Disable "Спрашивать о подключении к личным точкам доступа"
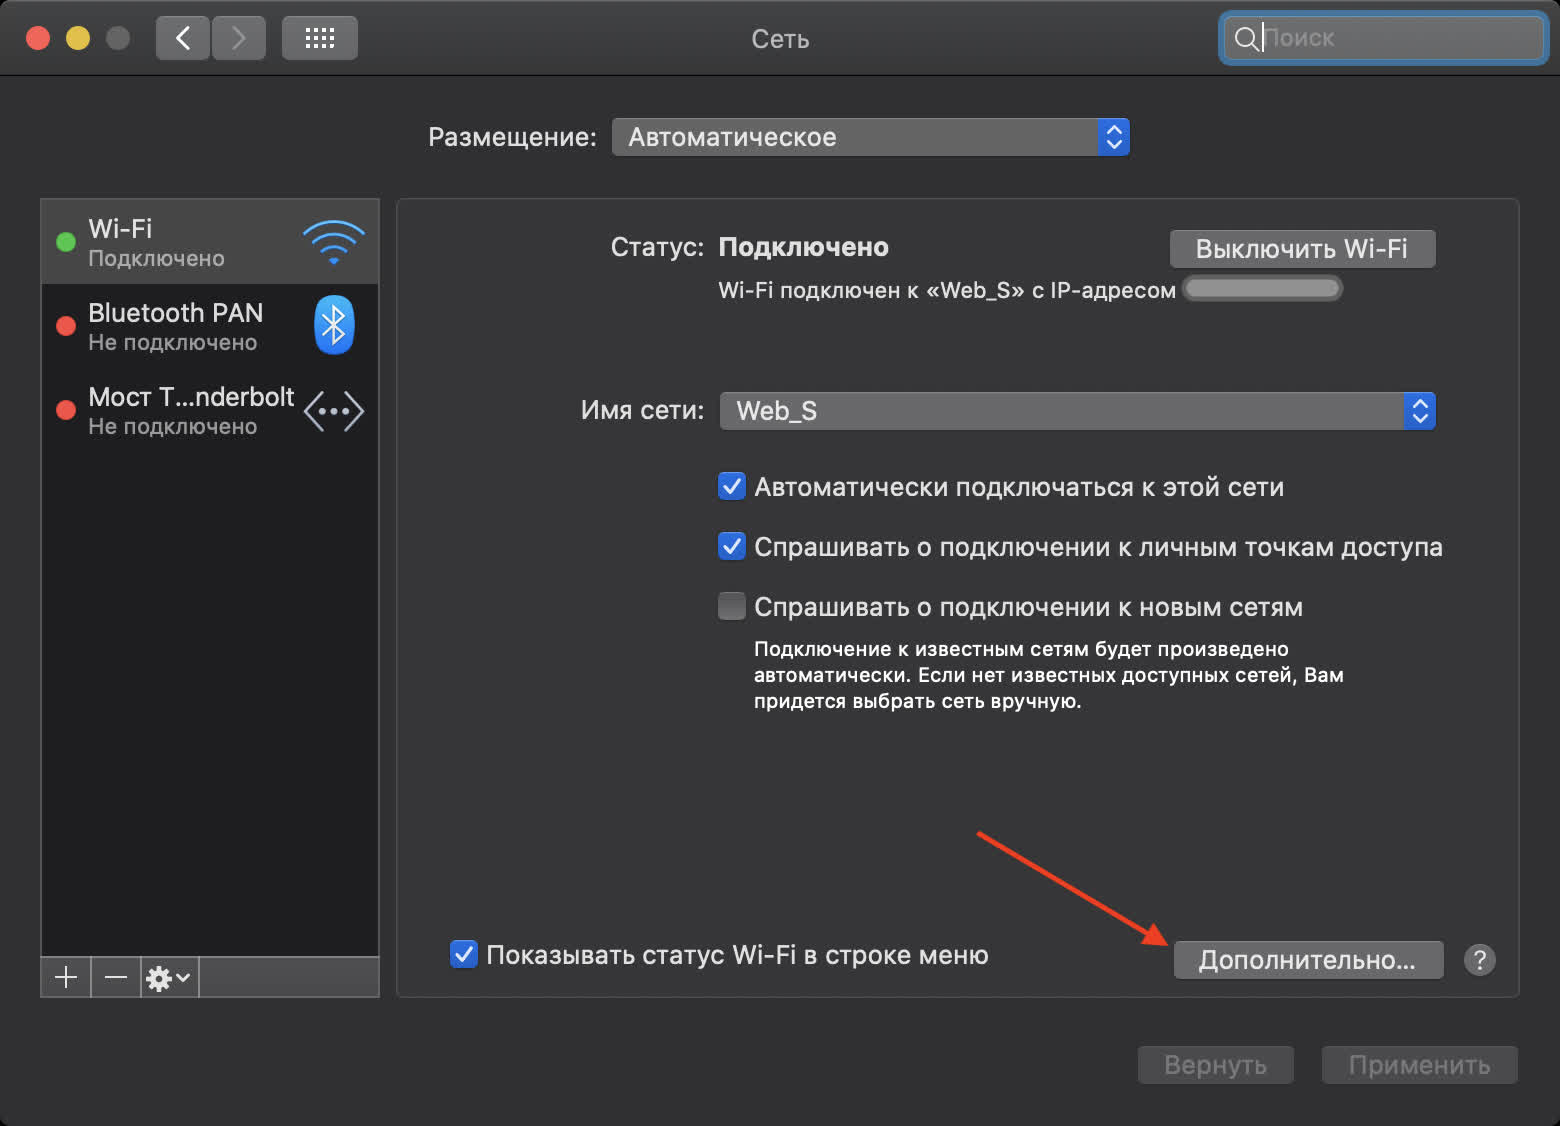1560x1126 pixels. [x=732, y=547]
